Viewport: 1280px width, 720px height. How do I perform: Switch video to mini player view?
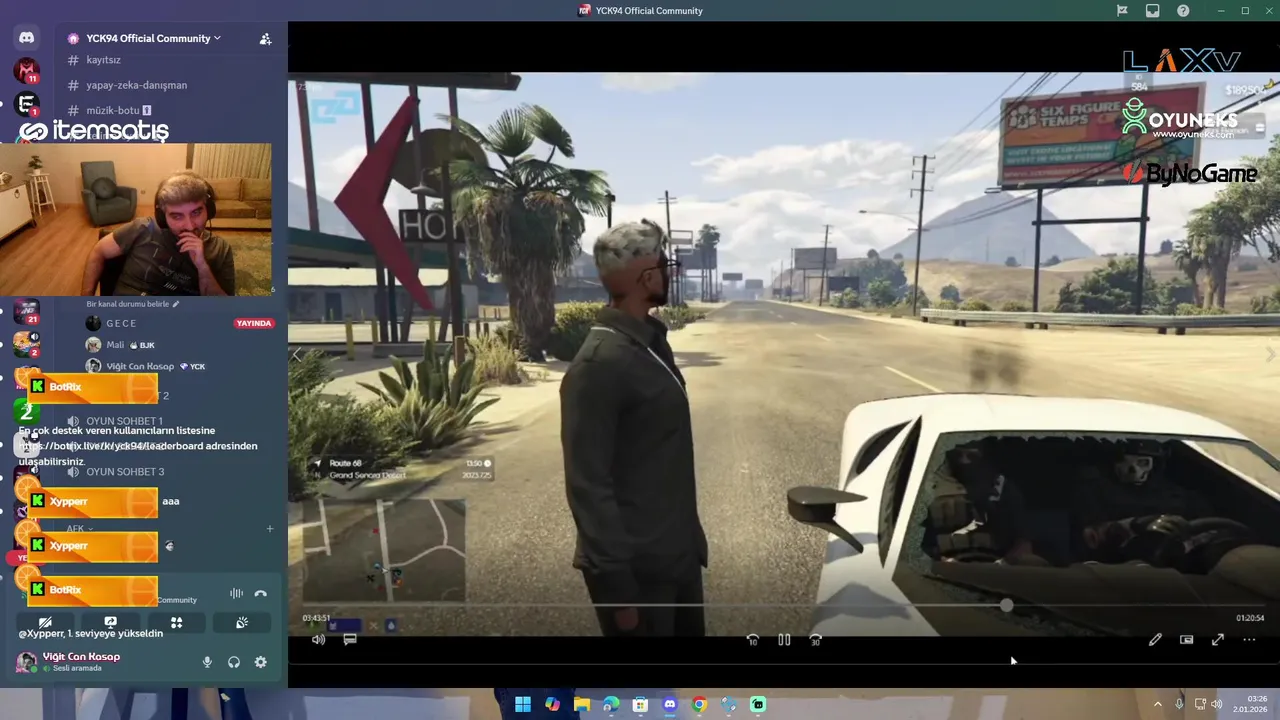1187,640
